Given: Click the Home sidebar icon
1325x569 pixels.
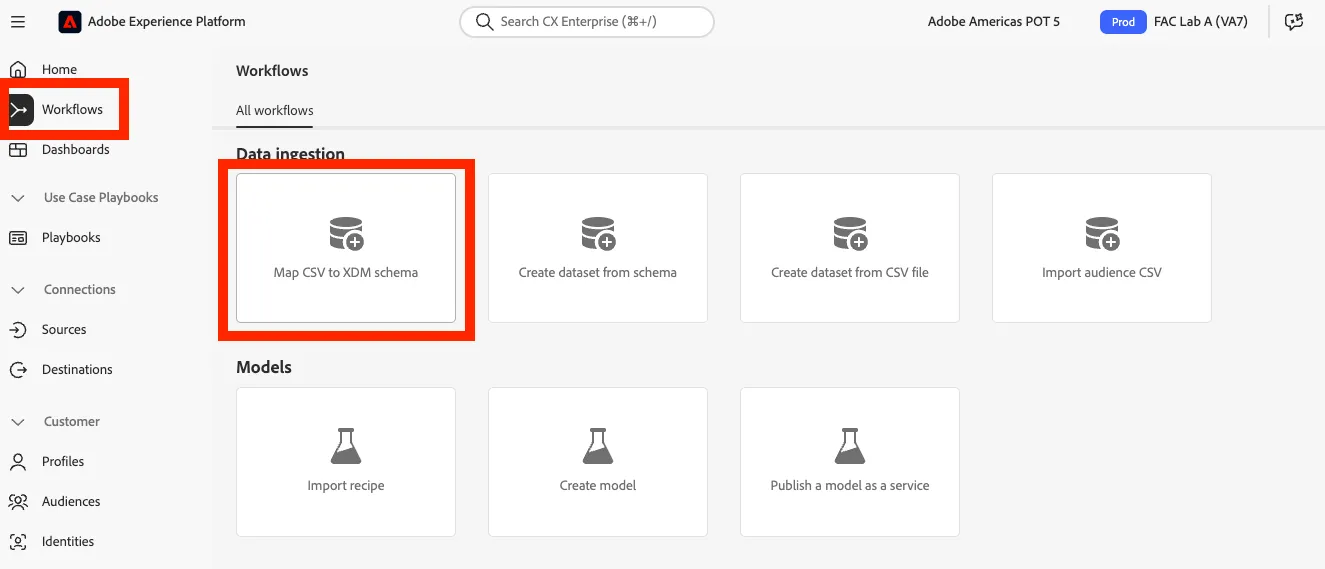Looking at the screenshot, I should click(x=18, y=70).
